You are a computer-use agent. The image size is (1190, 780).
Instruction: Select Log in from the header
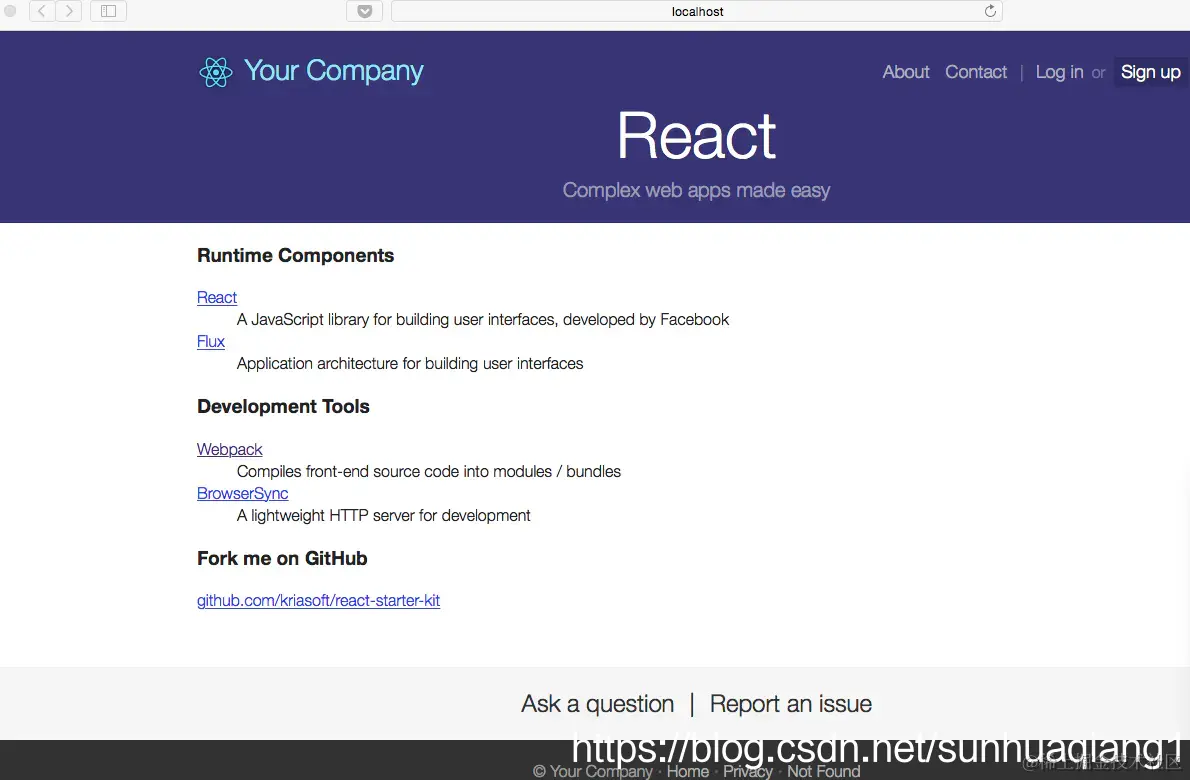1059,72
